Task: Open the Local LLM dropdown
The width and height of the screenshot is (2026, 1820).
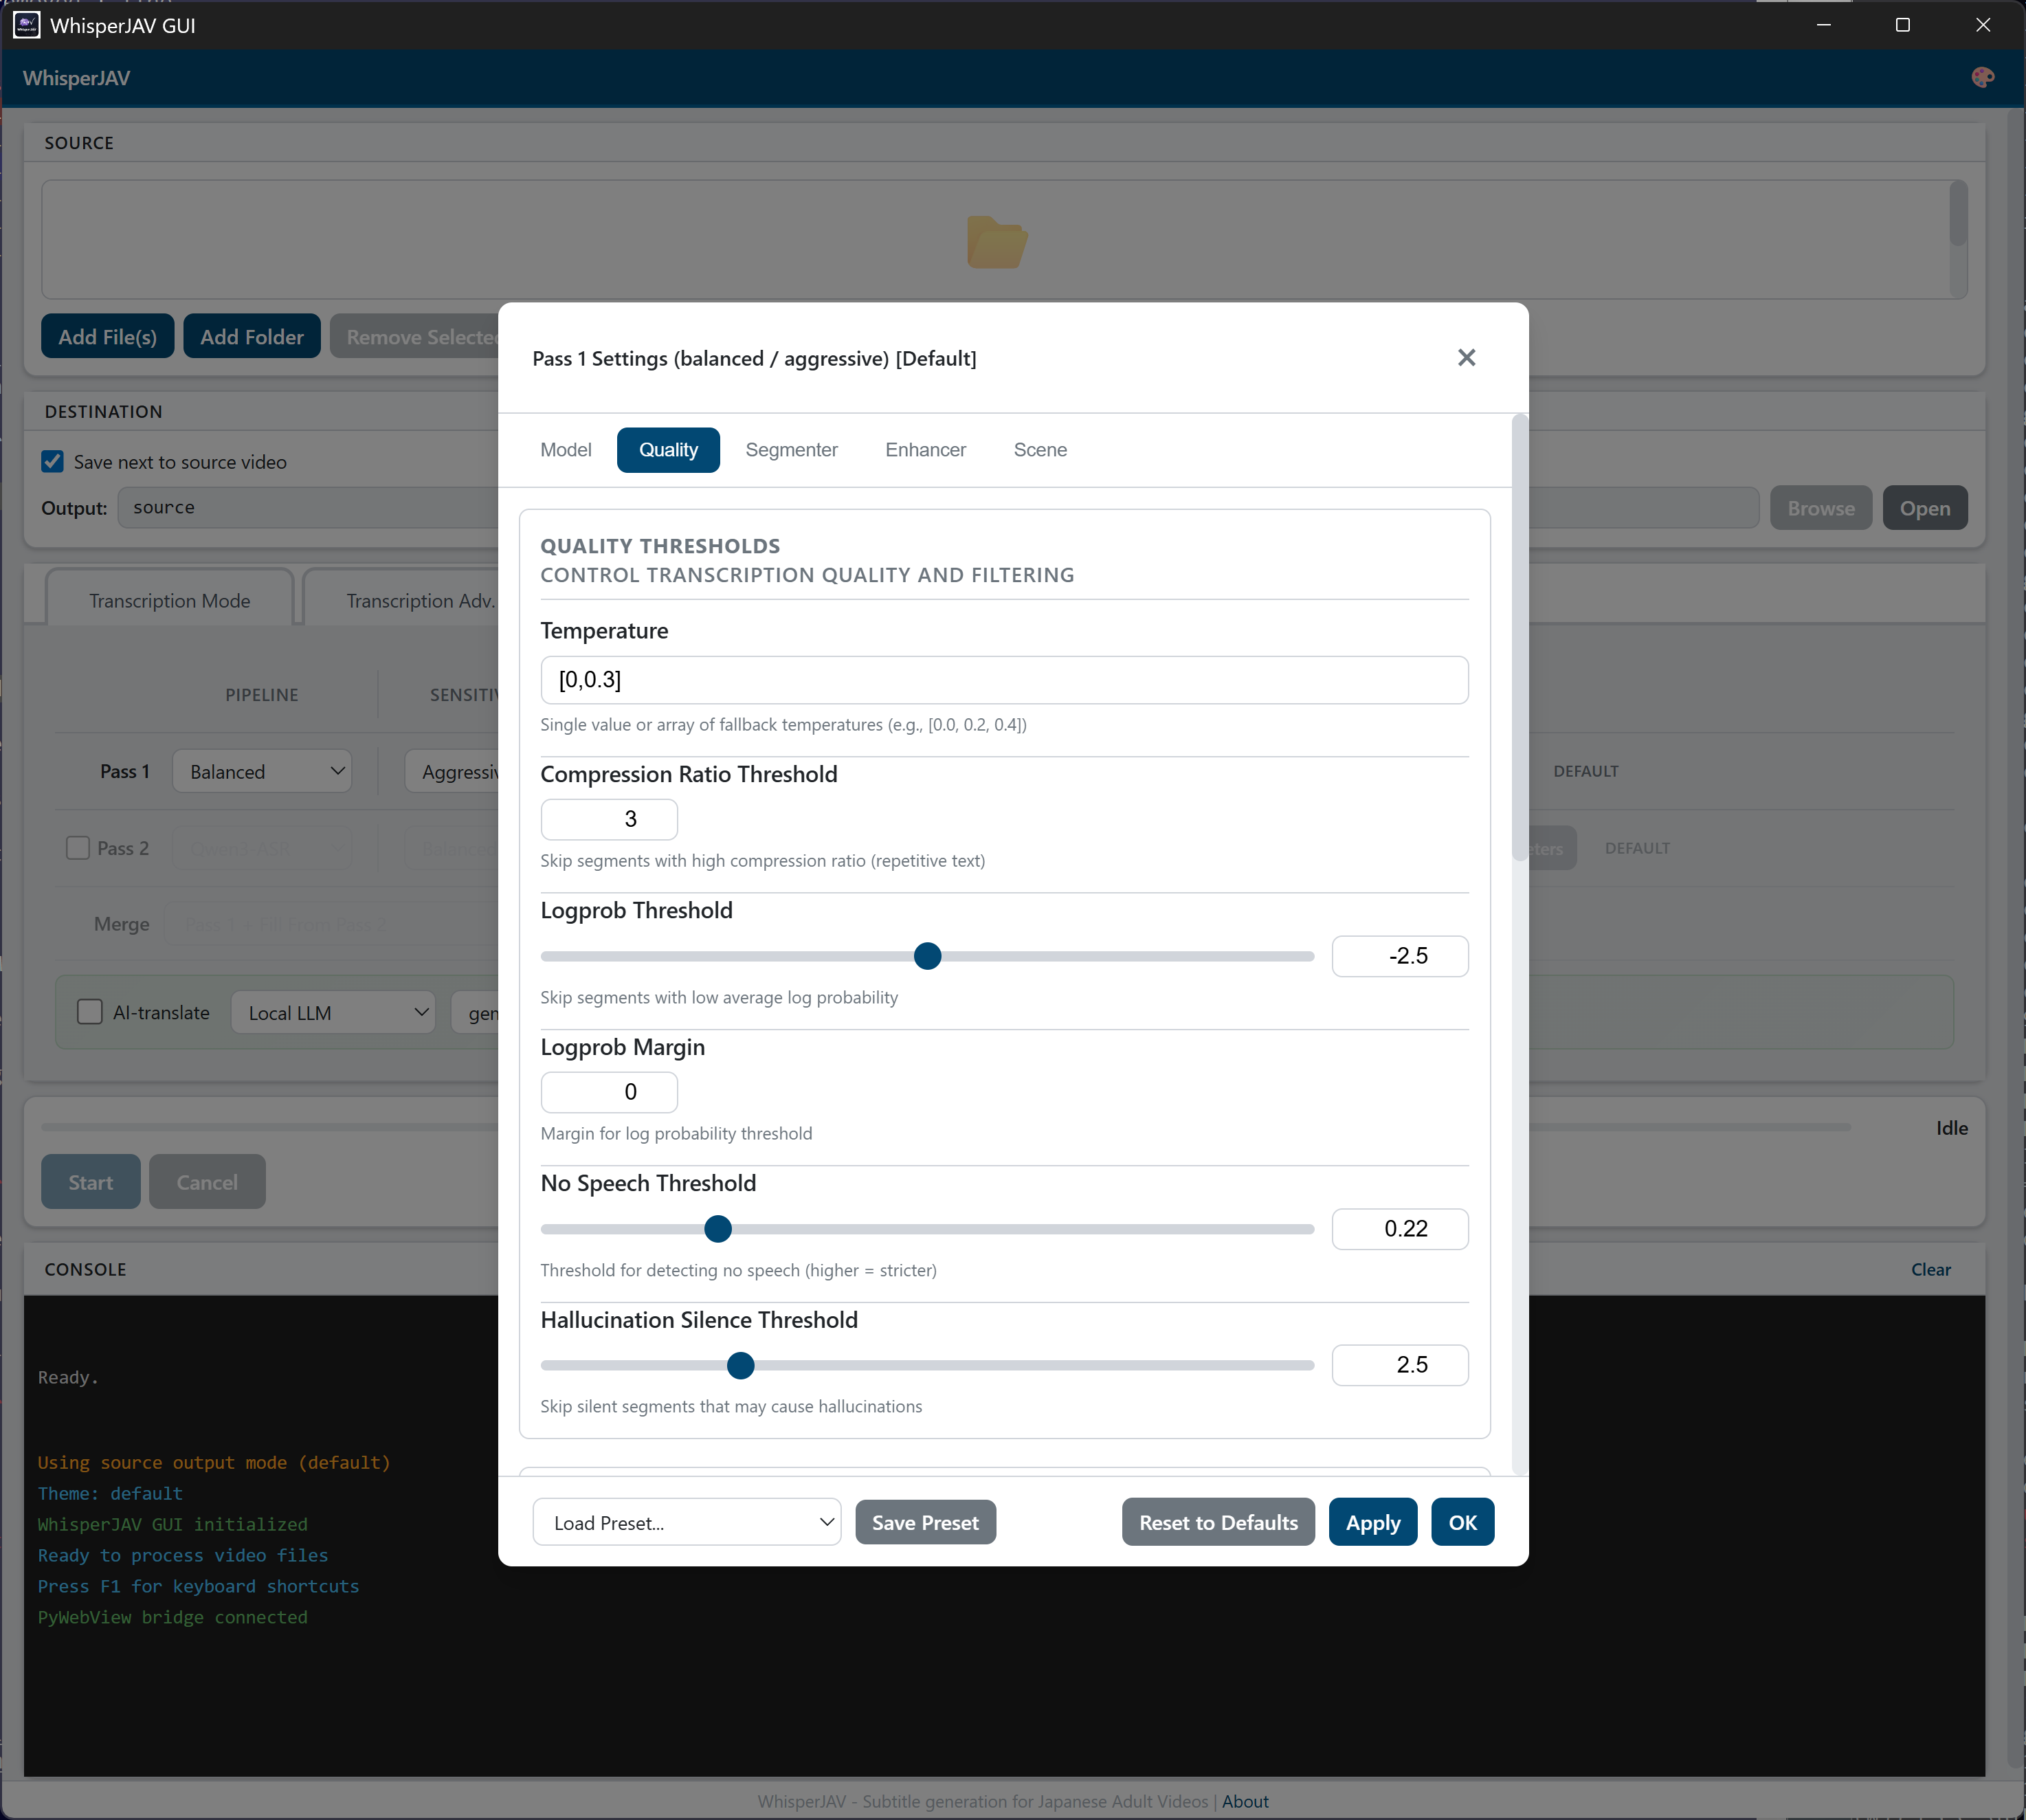Action: [332, 1012]
